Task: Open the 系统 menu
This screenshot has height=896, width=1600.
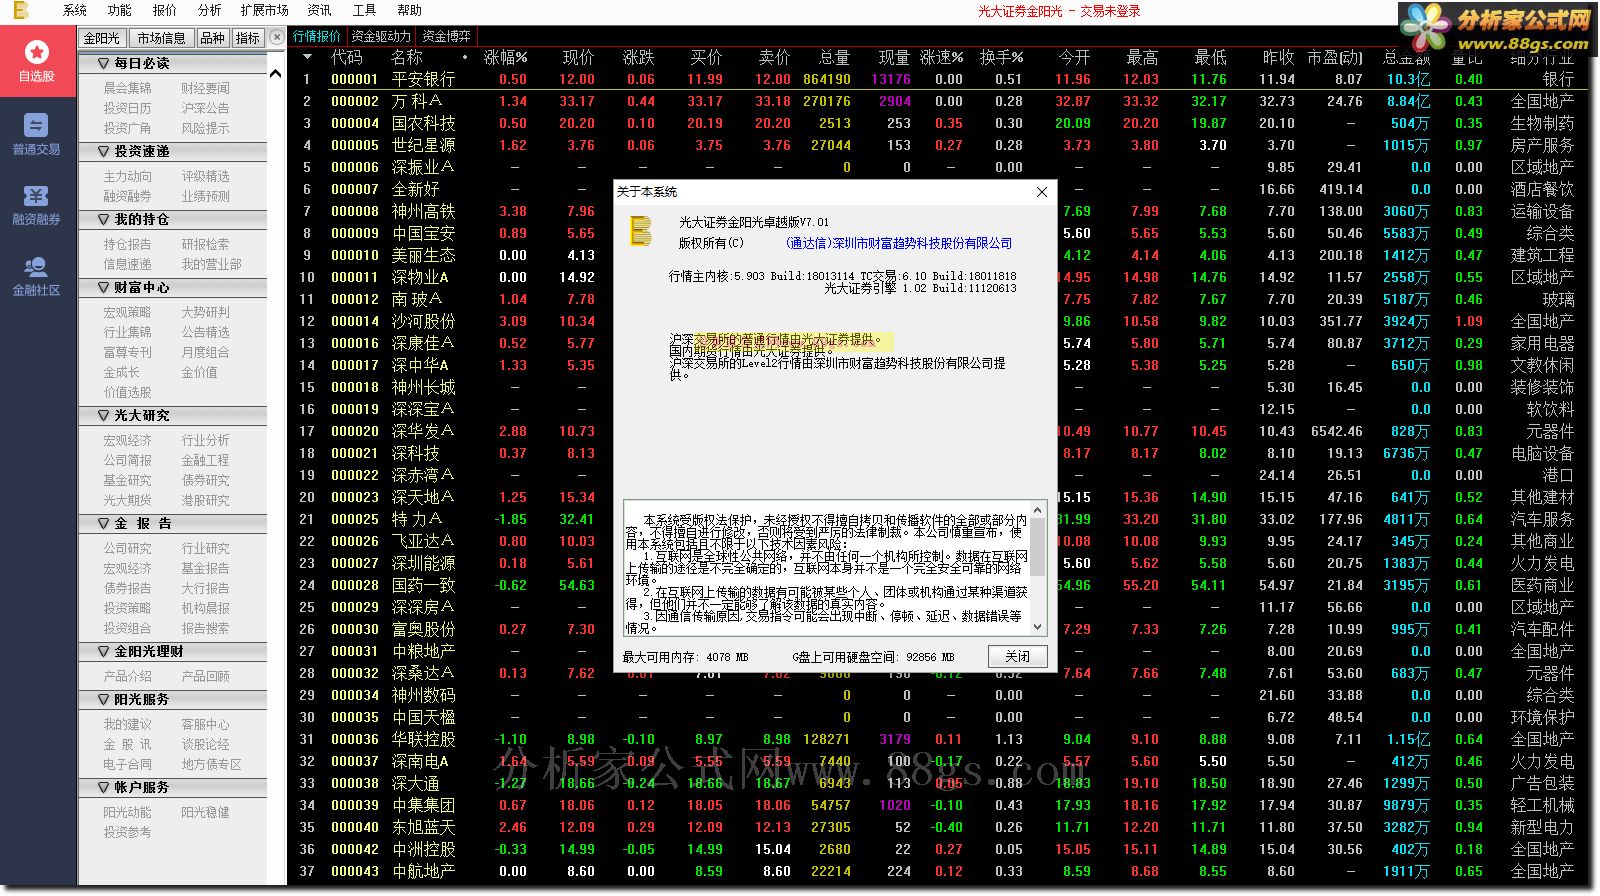Action: point(75,10)
